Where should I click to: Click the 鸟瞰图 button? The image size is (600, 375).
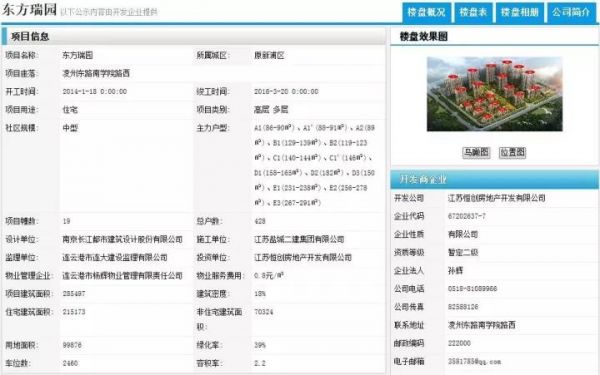tap(476, 153)
